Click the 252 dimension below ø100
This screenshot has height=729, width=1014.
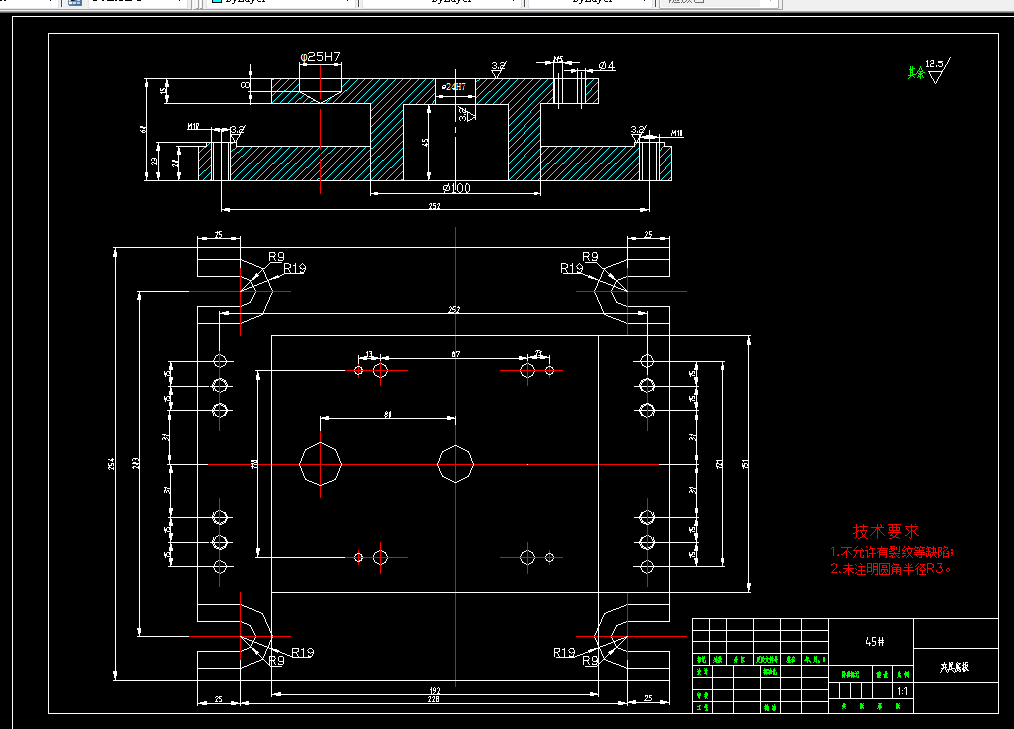pyautogui.click(x=435, y=206)
